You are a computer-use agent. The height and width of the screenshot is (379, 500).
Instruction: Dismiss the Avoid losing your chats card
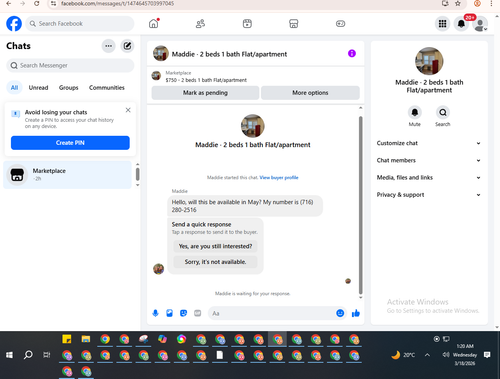pos(128,110)
